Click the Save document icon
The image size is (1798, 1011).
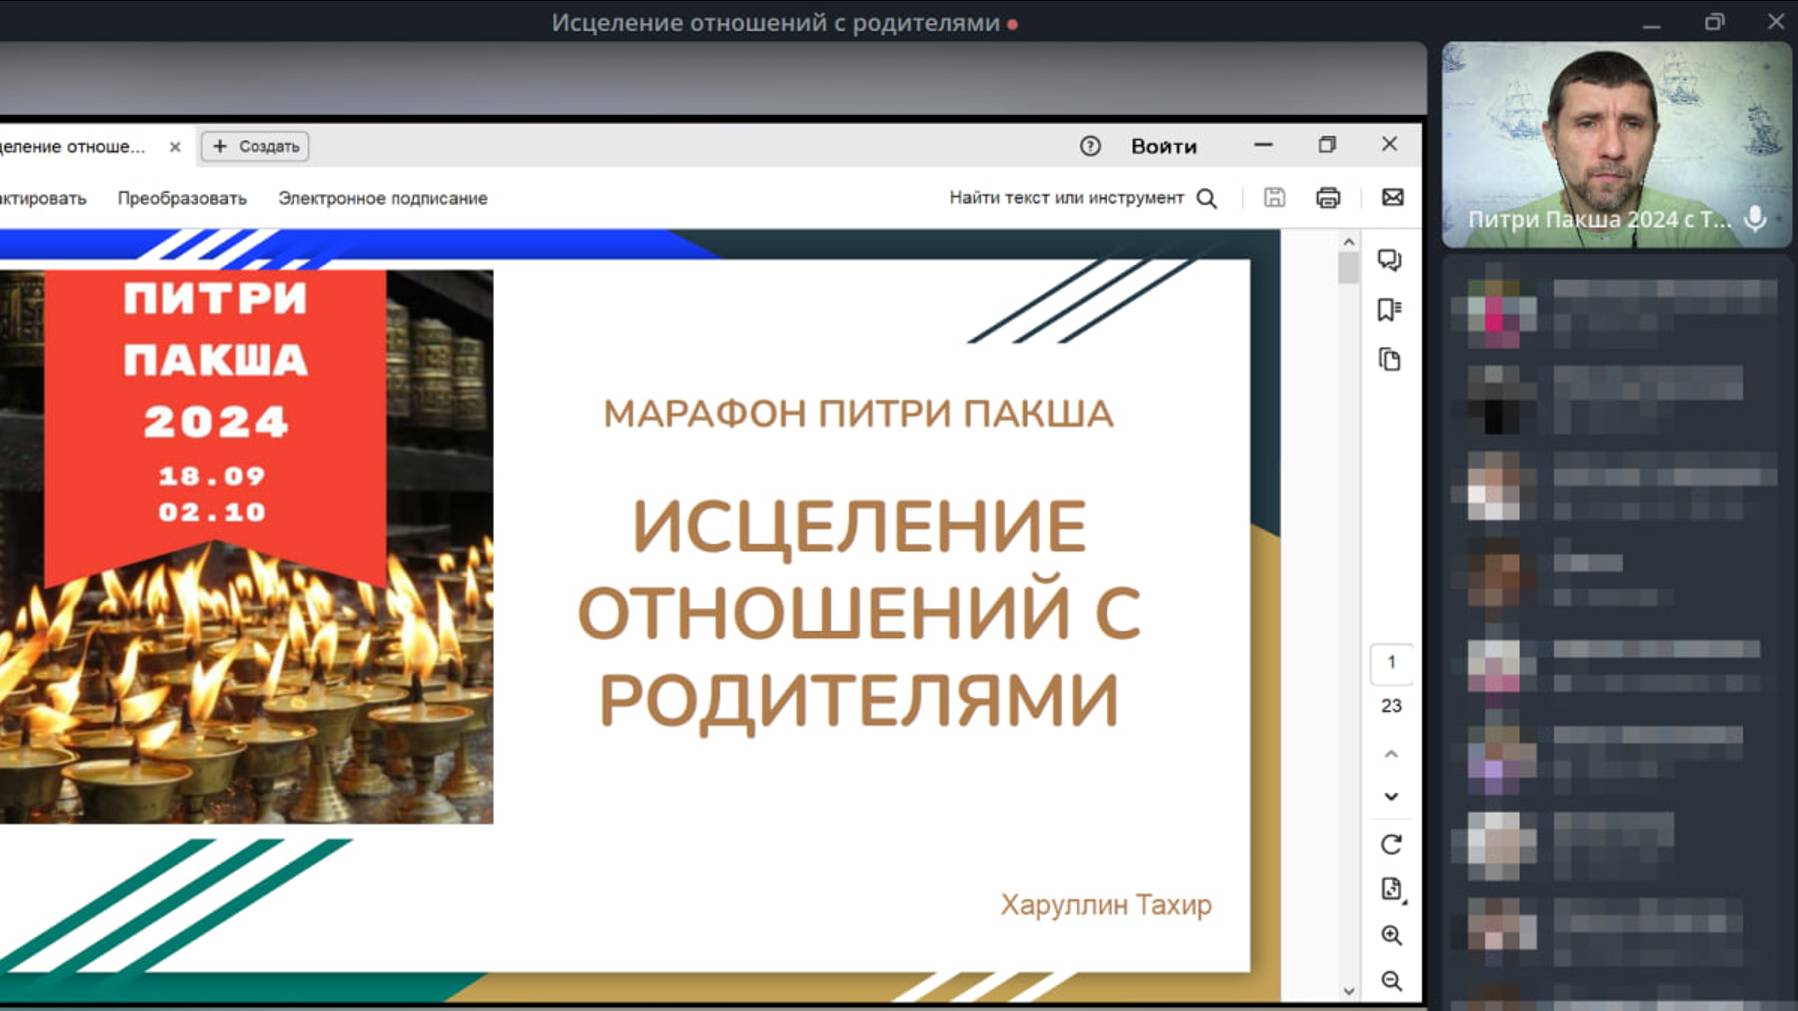click(1273, 197)
